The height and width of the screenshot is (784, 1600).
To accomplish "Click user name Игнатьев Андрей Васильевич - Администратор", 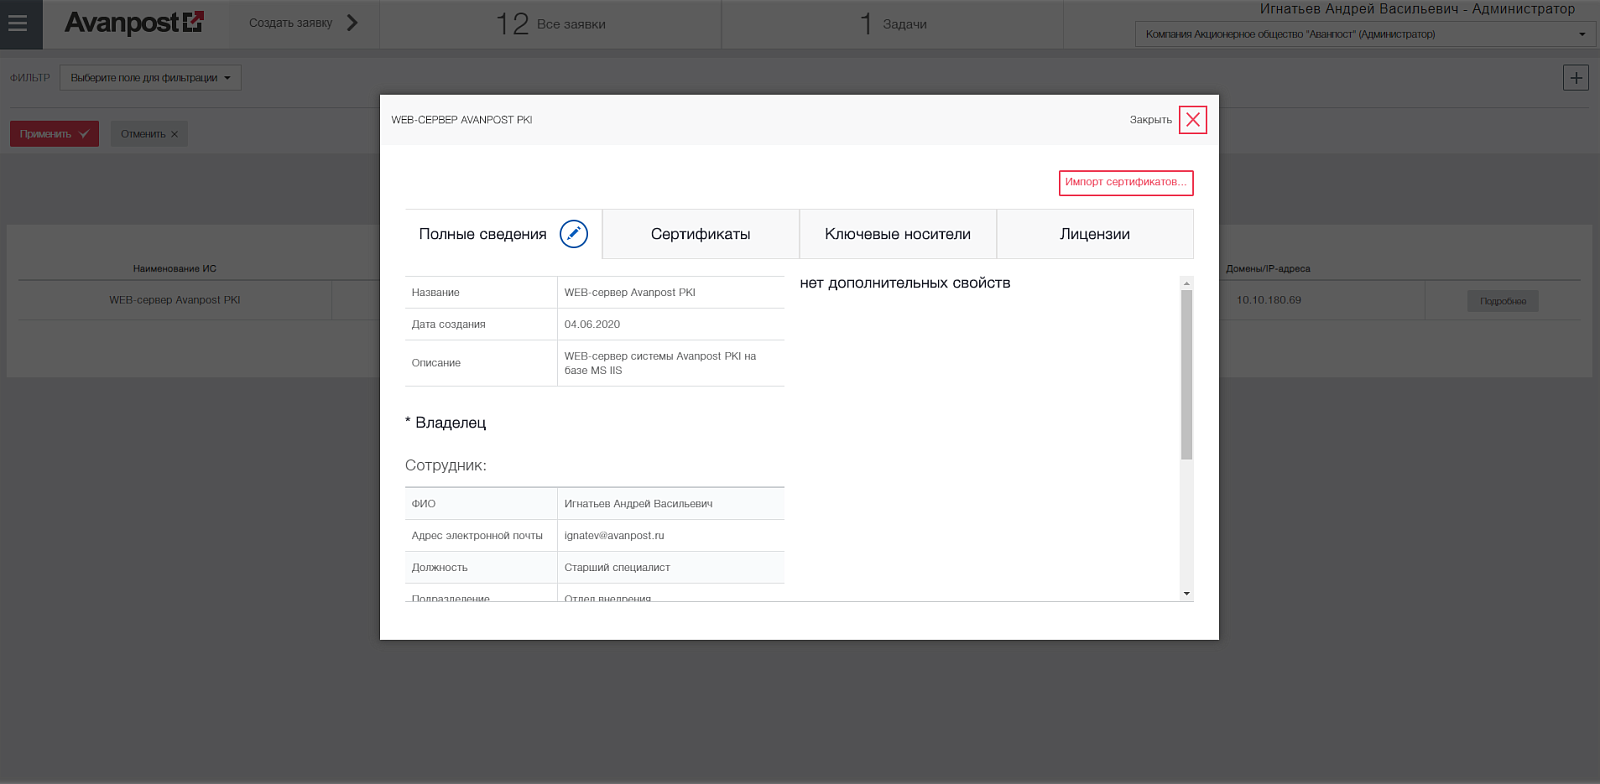I will click(x=1417, y=9).
